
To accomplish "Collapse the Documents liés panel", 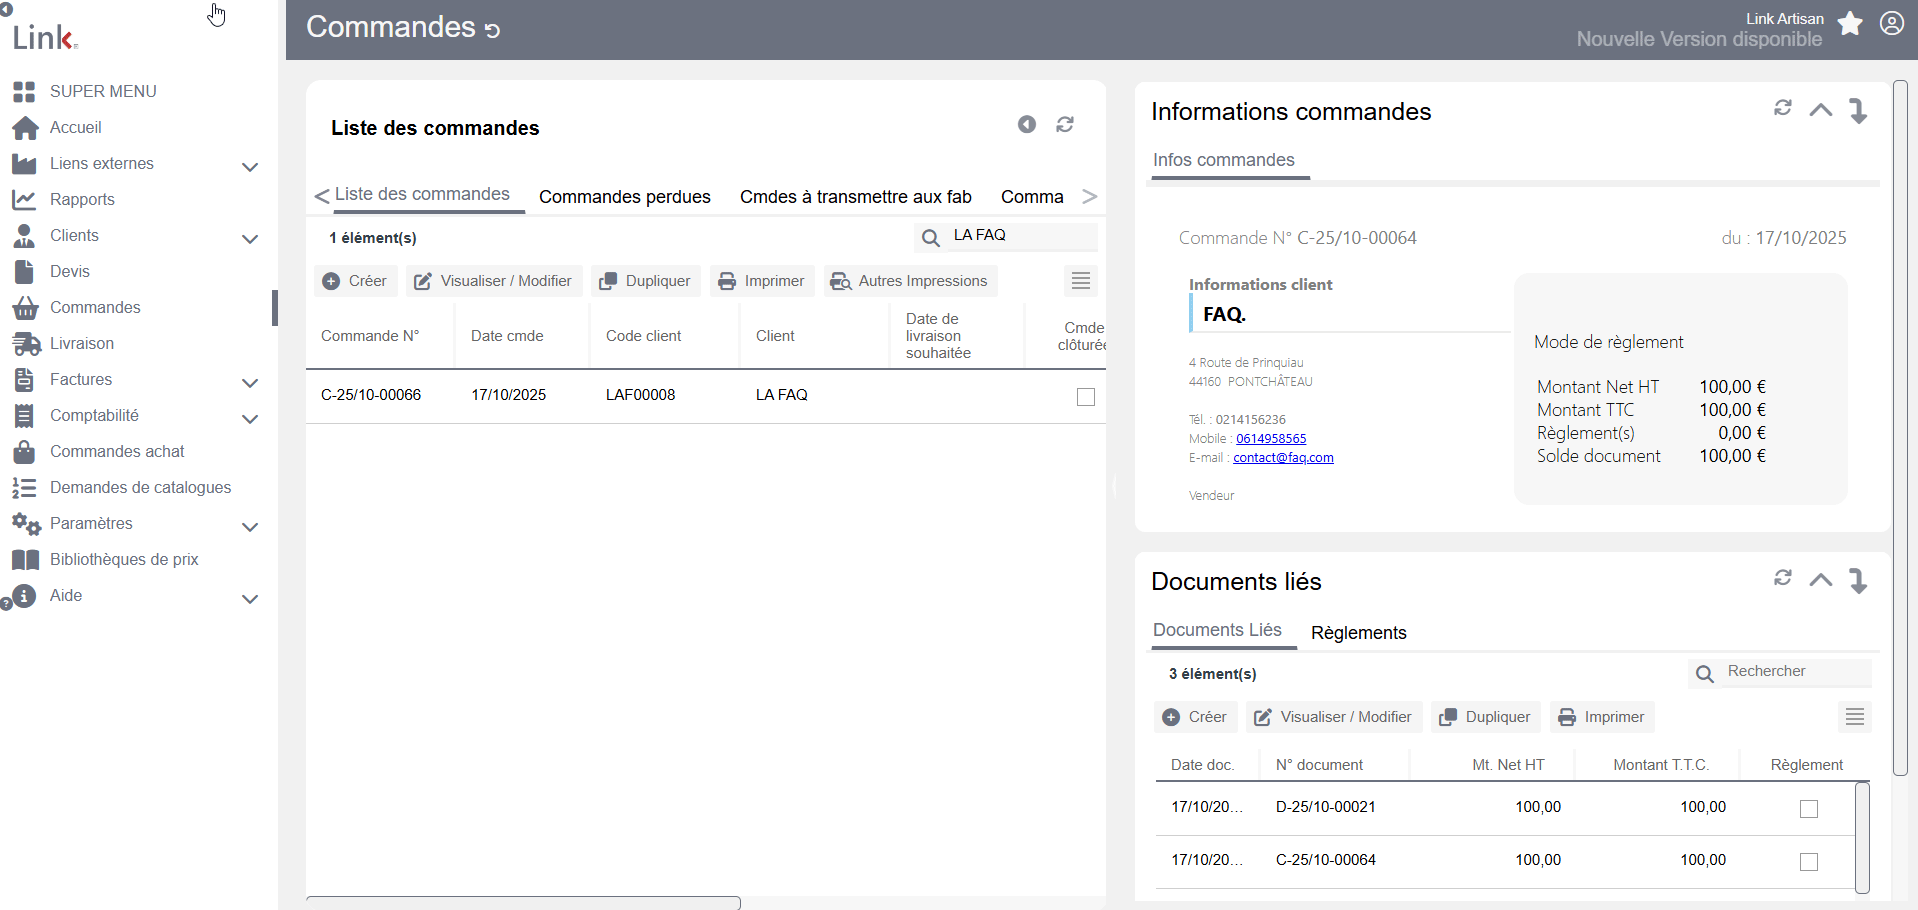I will (x=1821, y=580).
